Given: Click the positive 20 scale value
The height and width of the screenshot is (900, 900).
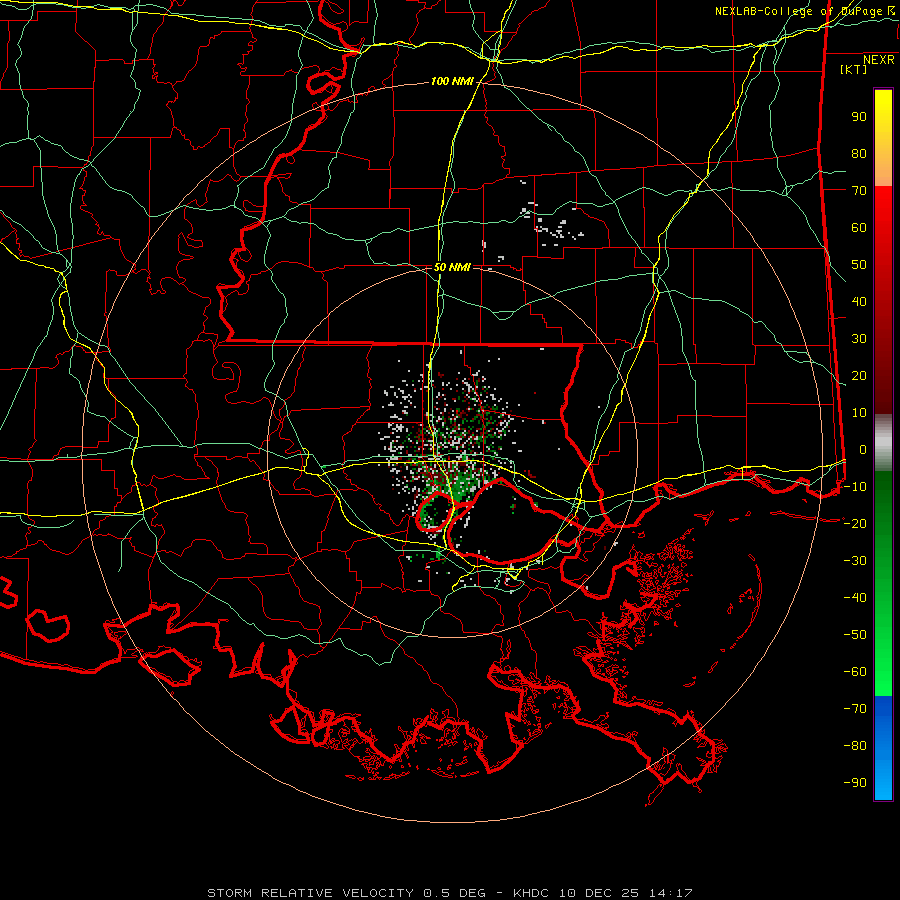Looking at the screenshot, I should pyautogui.click(x=859, y=375).
